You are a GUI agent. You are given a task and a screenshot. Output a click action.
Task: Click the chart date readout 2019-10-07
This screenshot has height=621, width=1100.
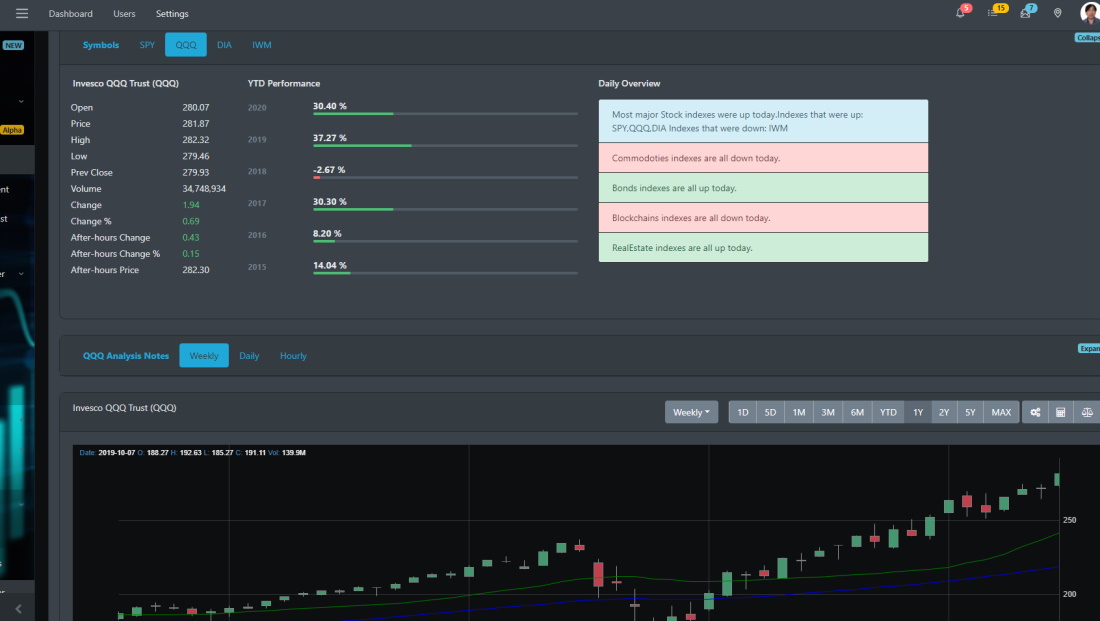click(116, 453)
